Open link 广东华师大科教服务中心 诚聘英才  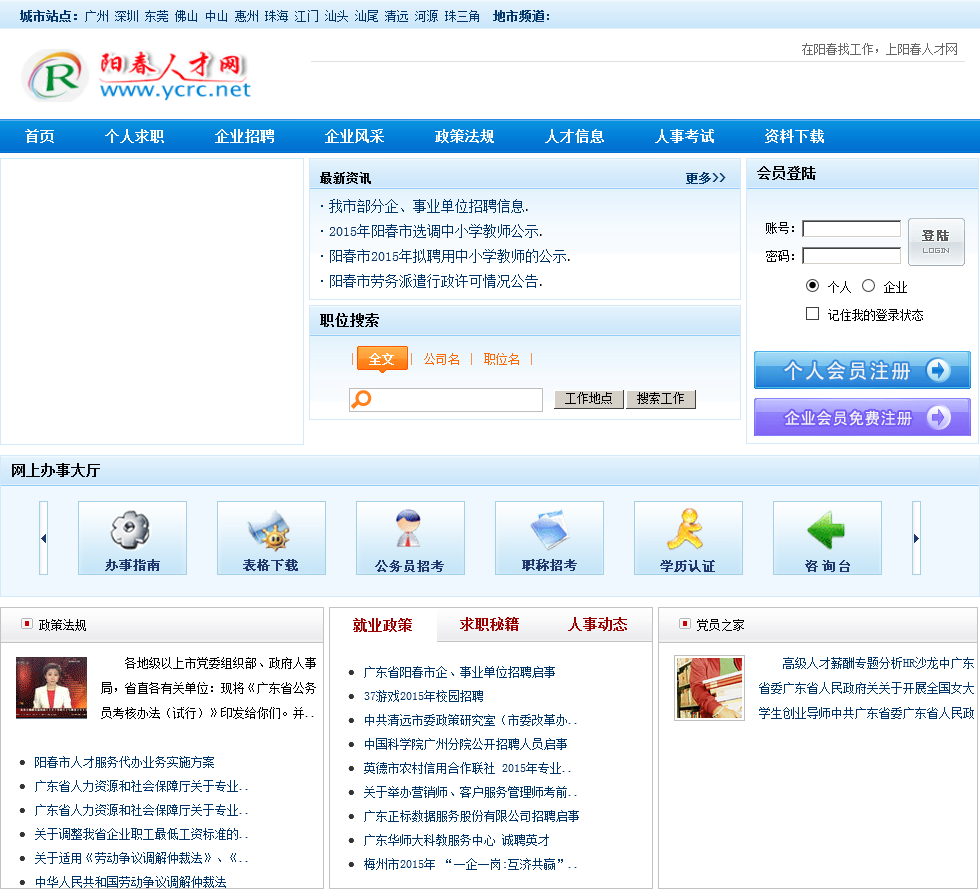pos(456,840)
